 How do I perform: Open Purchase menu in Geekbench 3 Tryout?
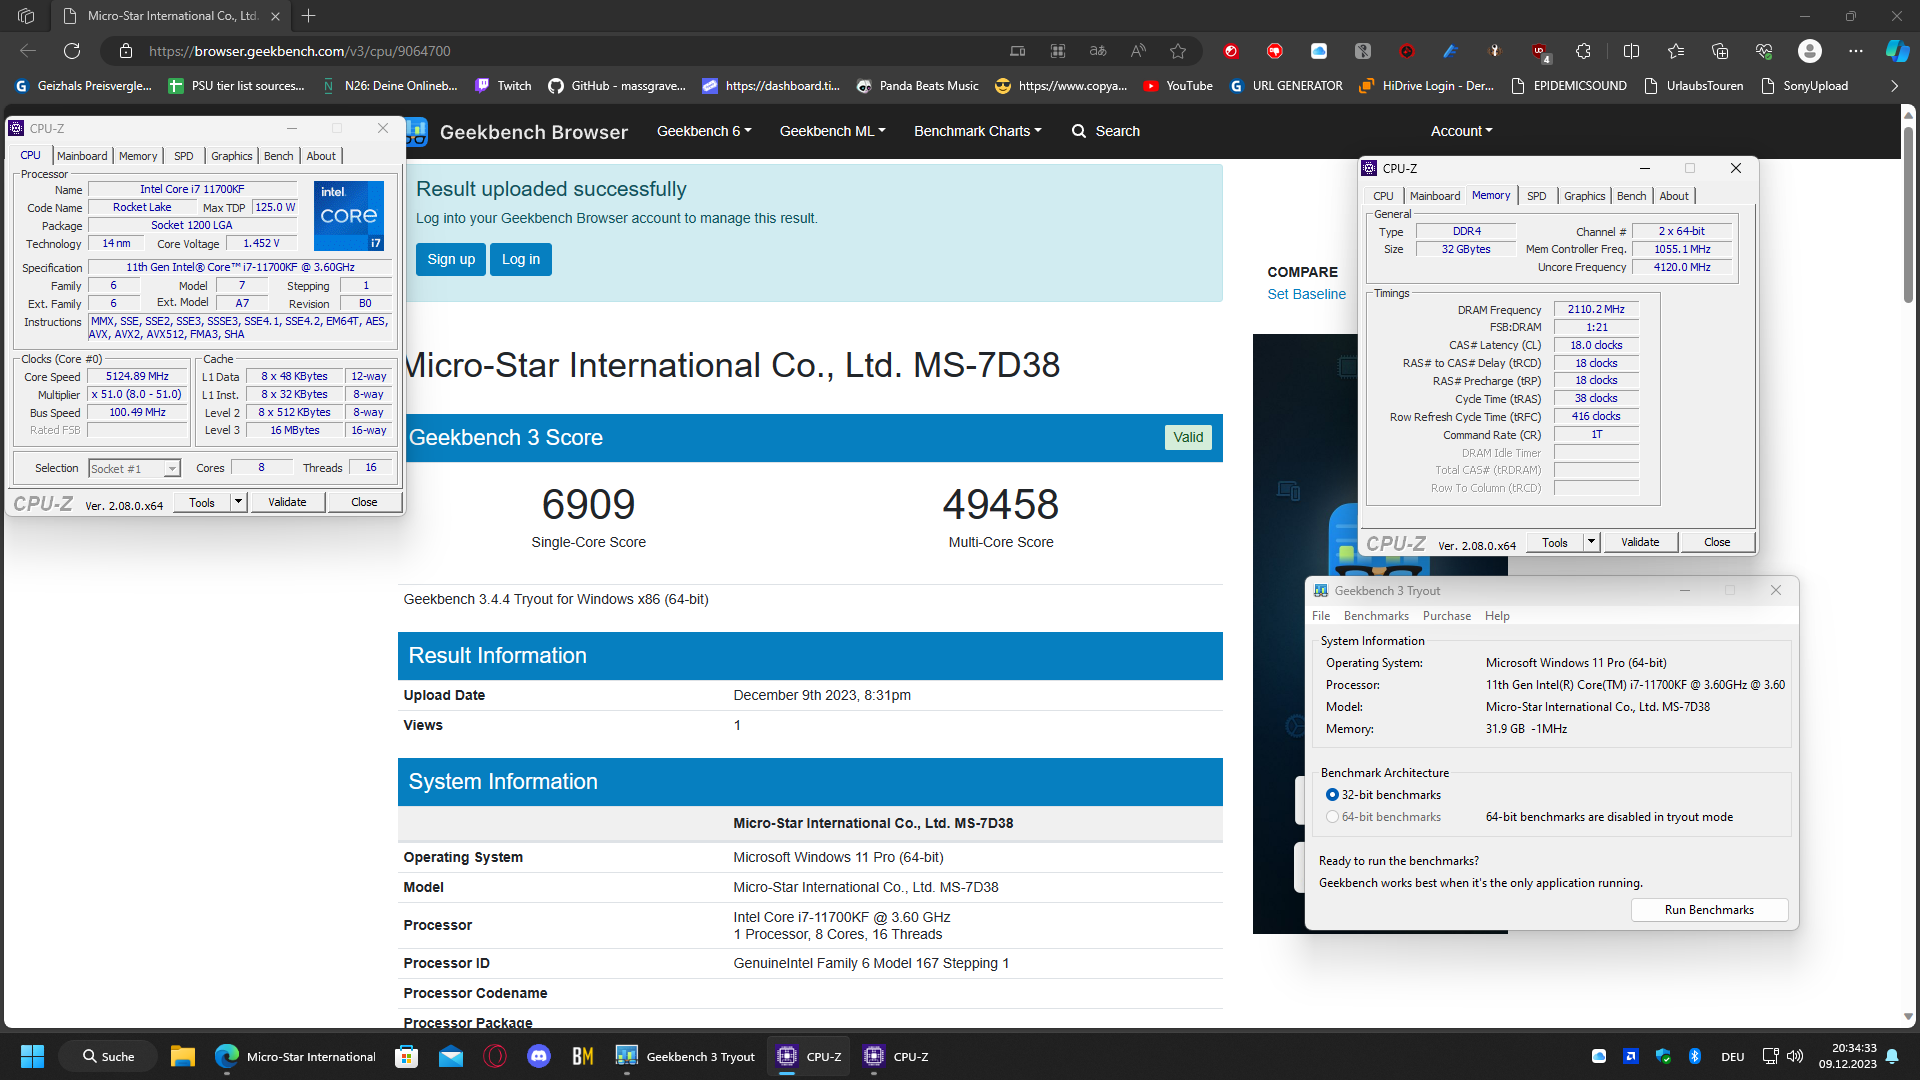pyautogui.click(x=1446, y=616)
